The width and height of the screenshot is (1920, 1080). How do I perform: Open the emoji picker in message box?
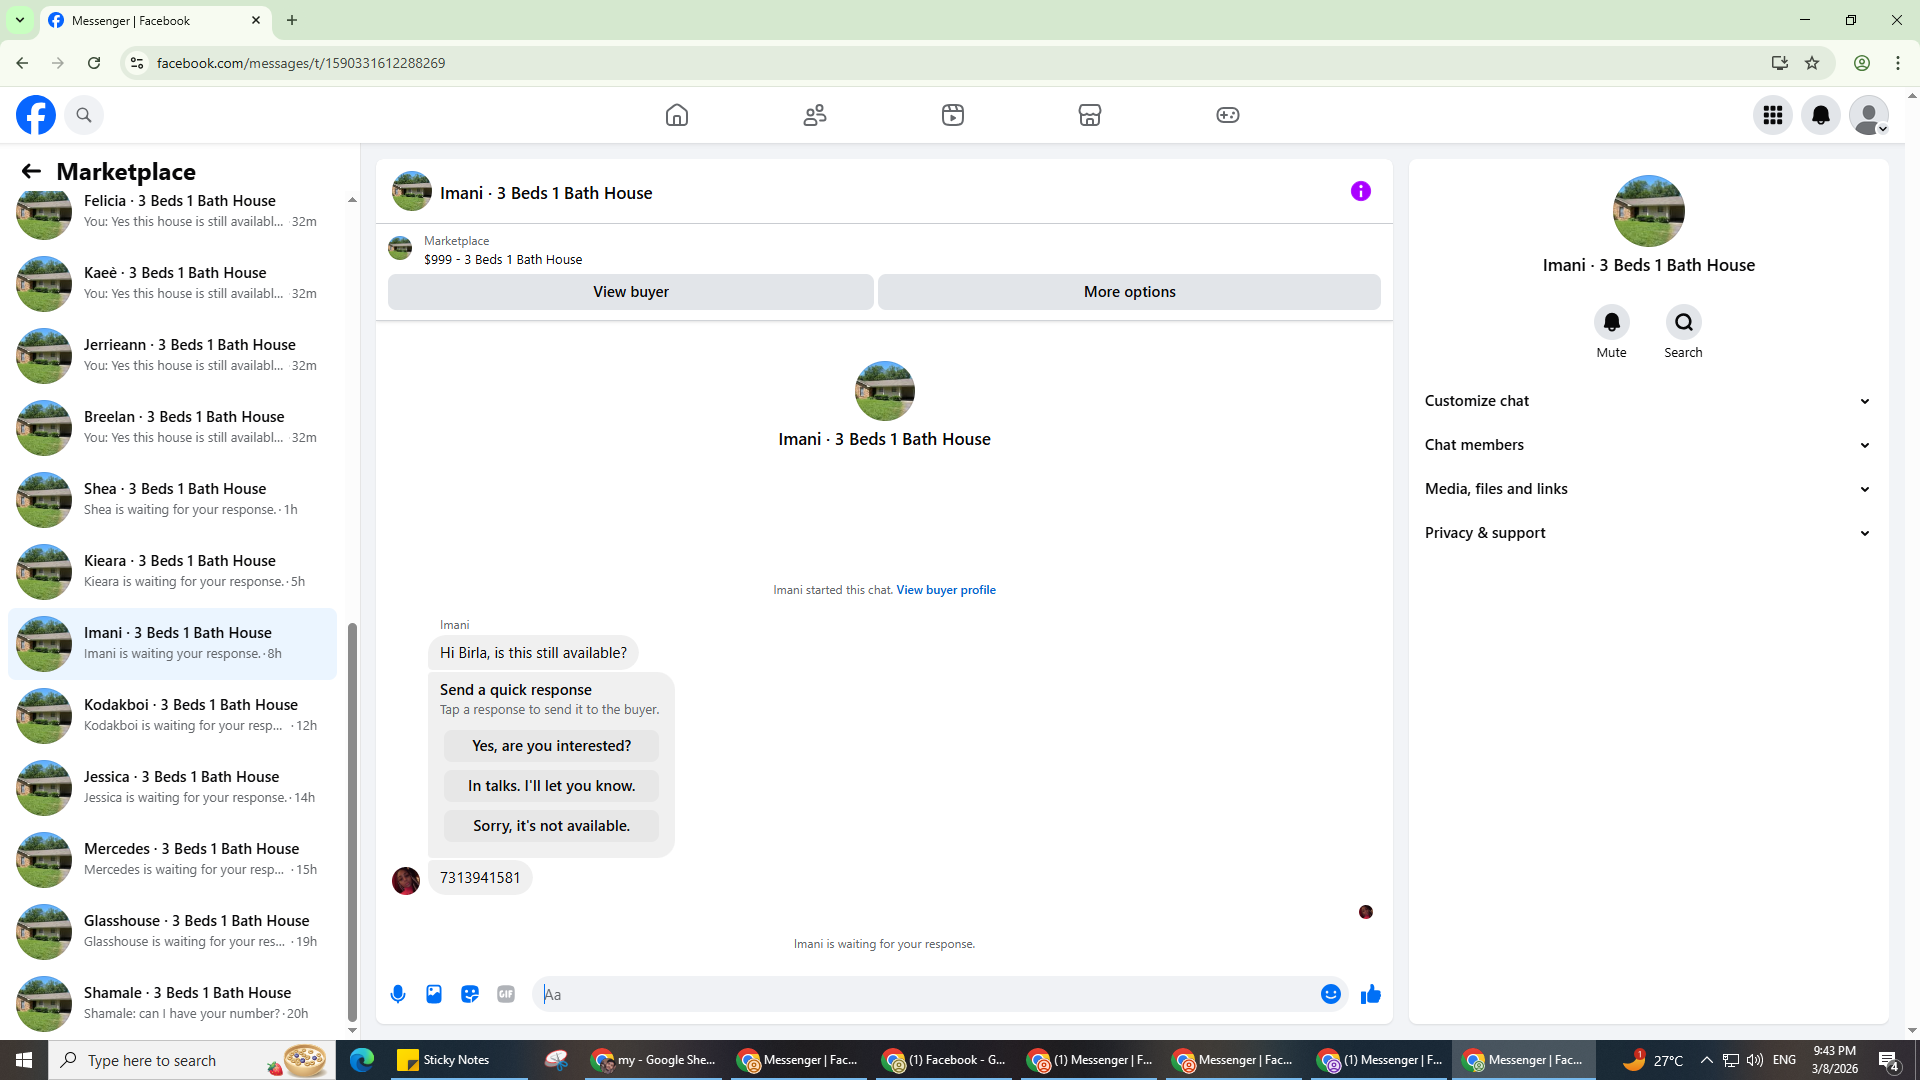[x=1330, y=994]
